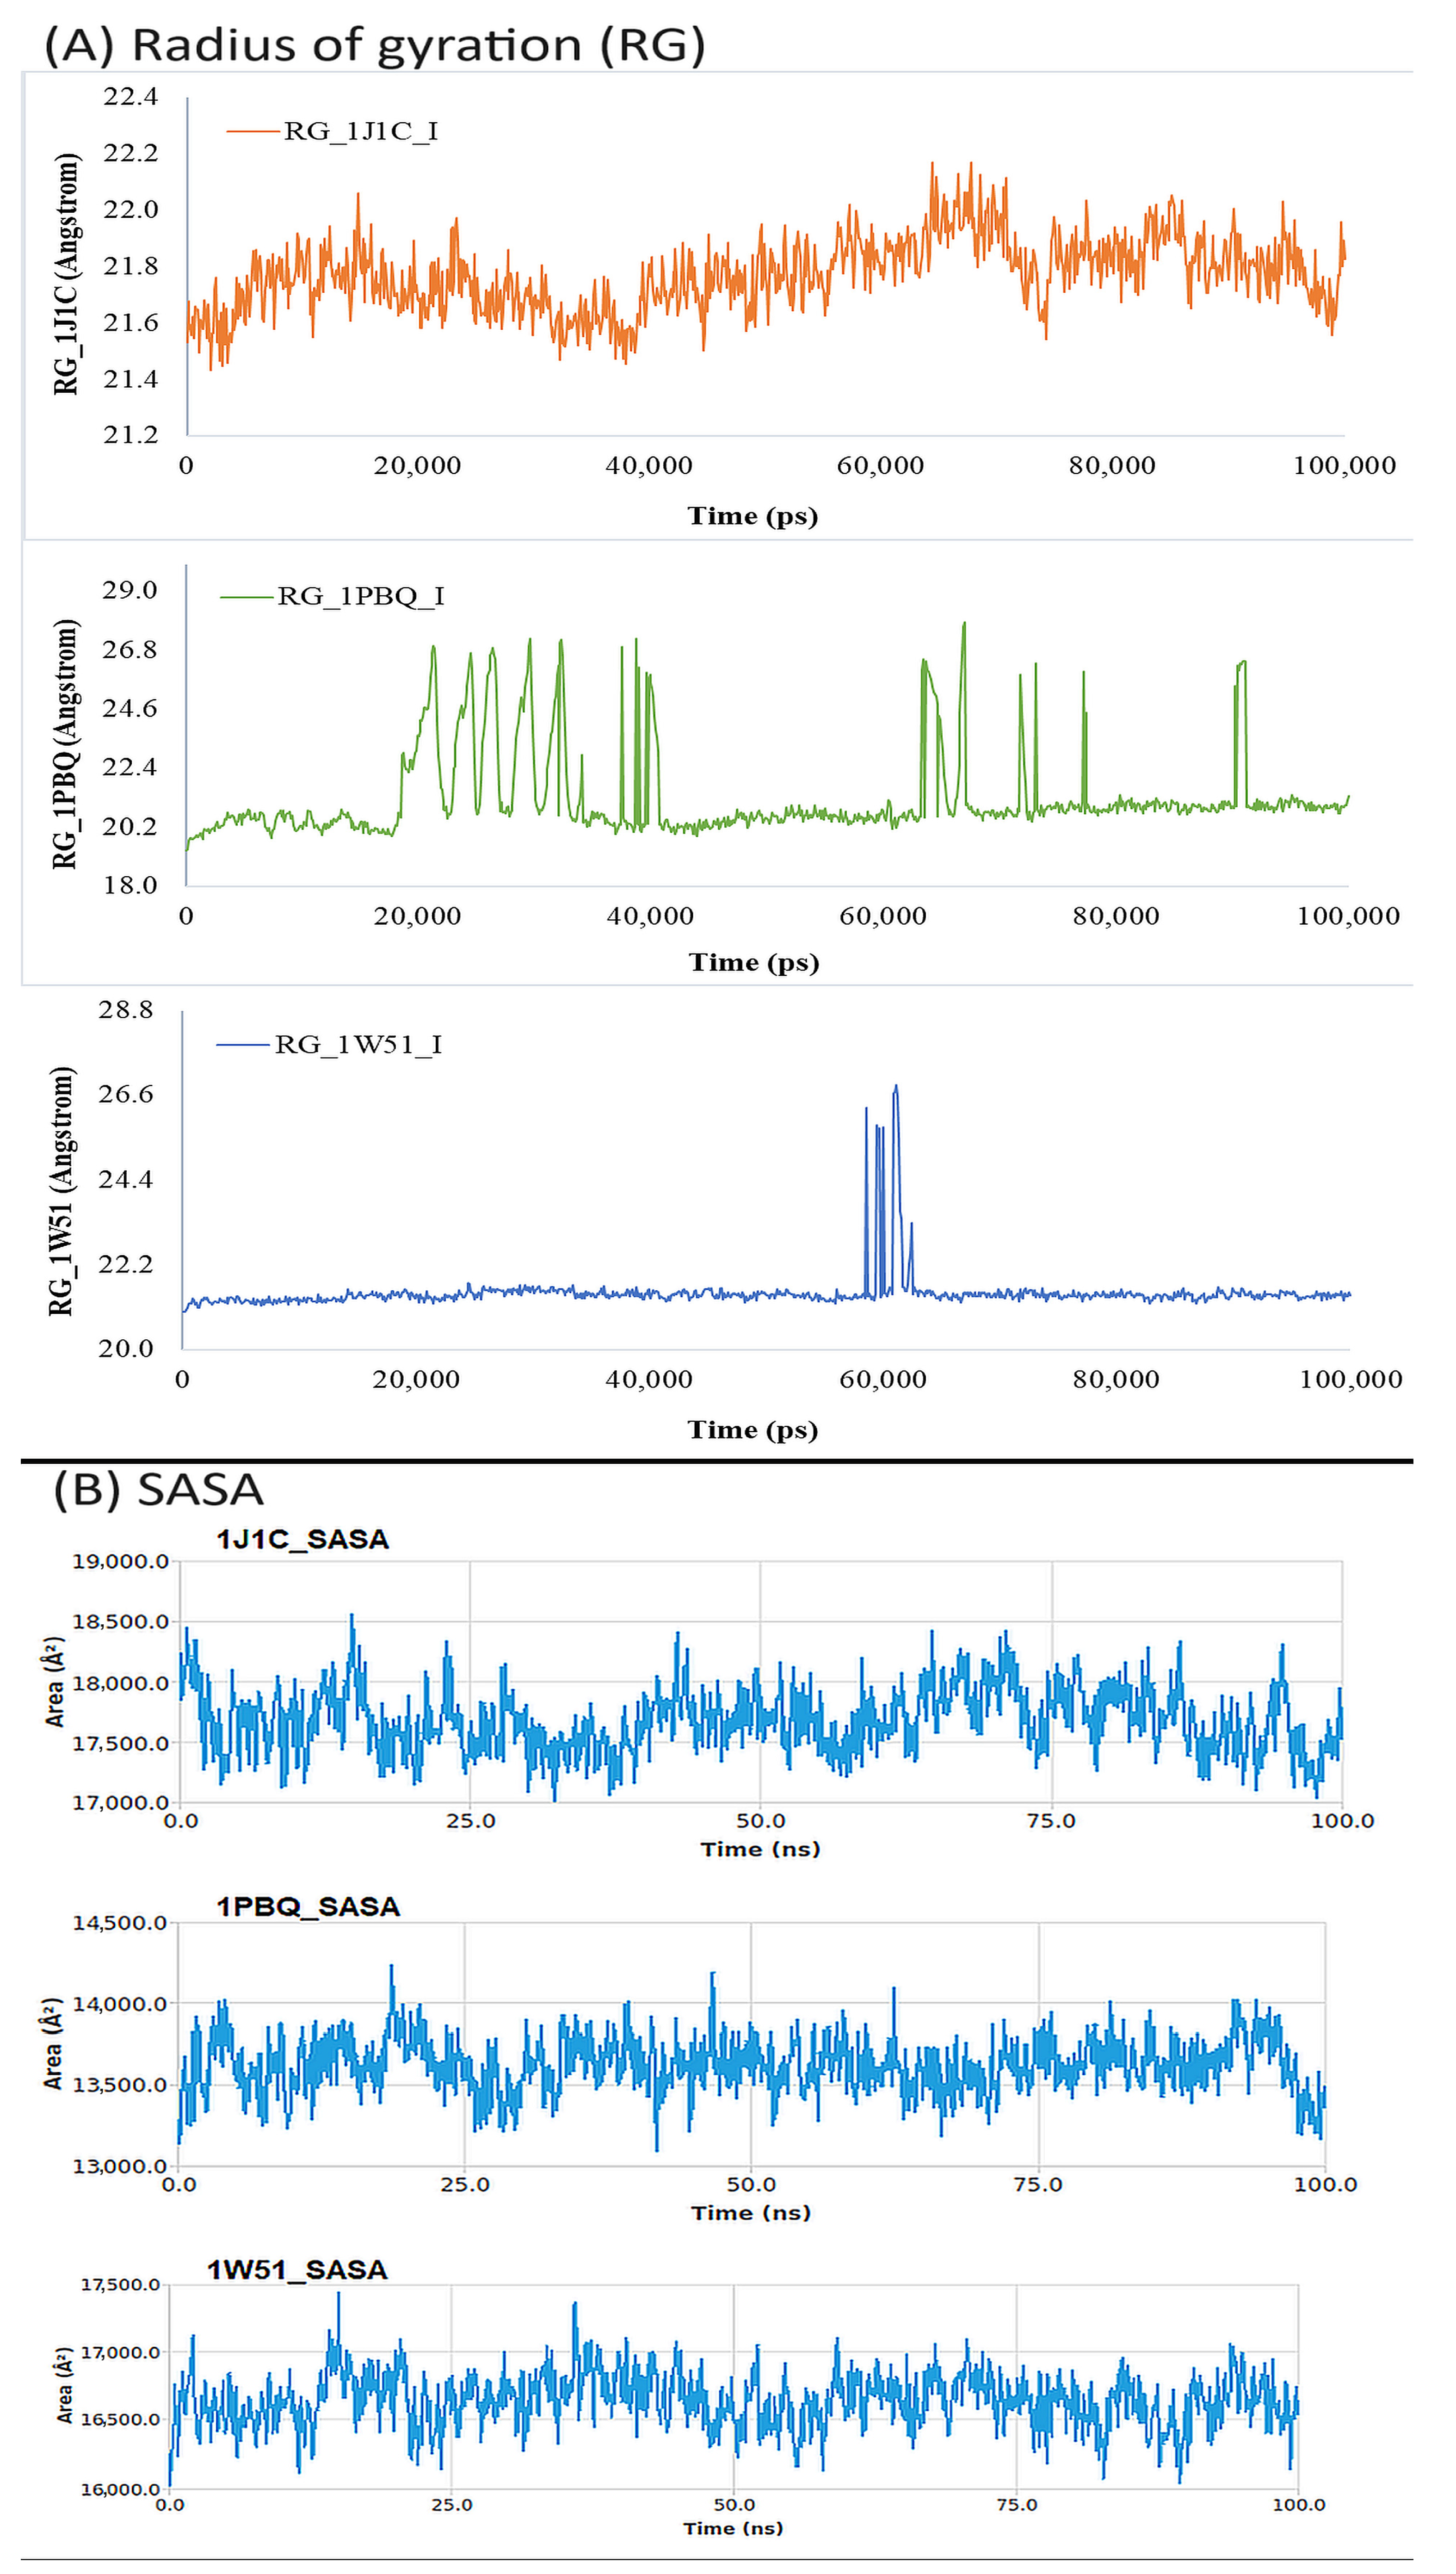
Task: Click 'Time (ns)' label under 1J1C_SASA plot
Action: (x=760, y=1849)
